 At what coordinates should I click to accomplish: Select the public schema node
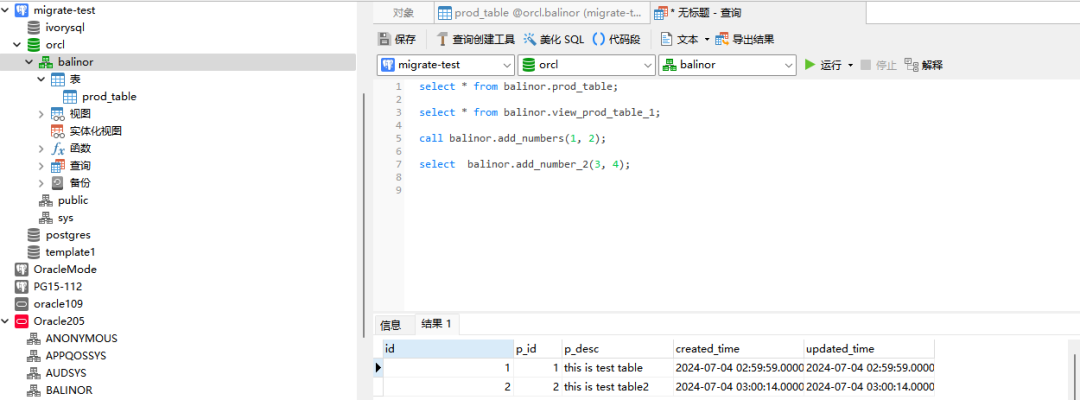tap(72, 200)
